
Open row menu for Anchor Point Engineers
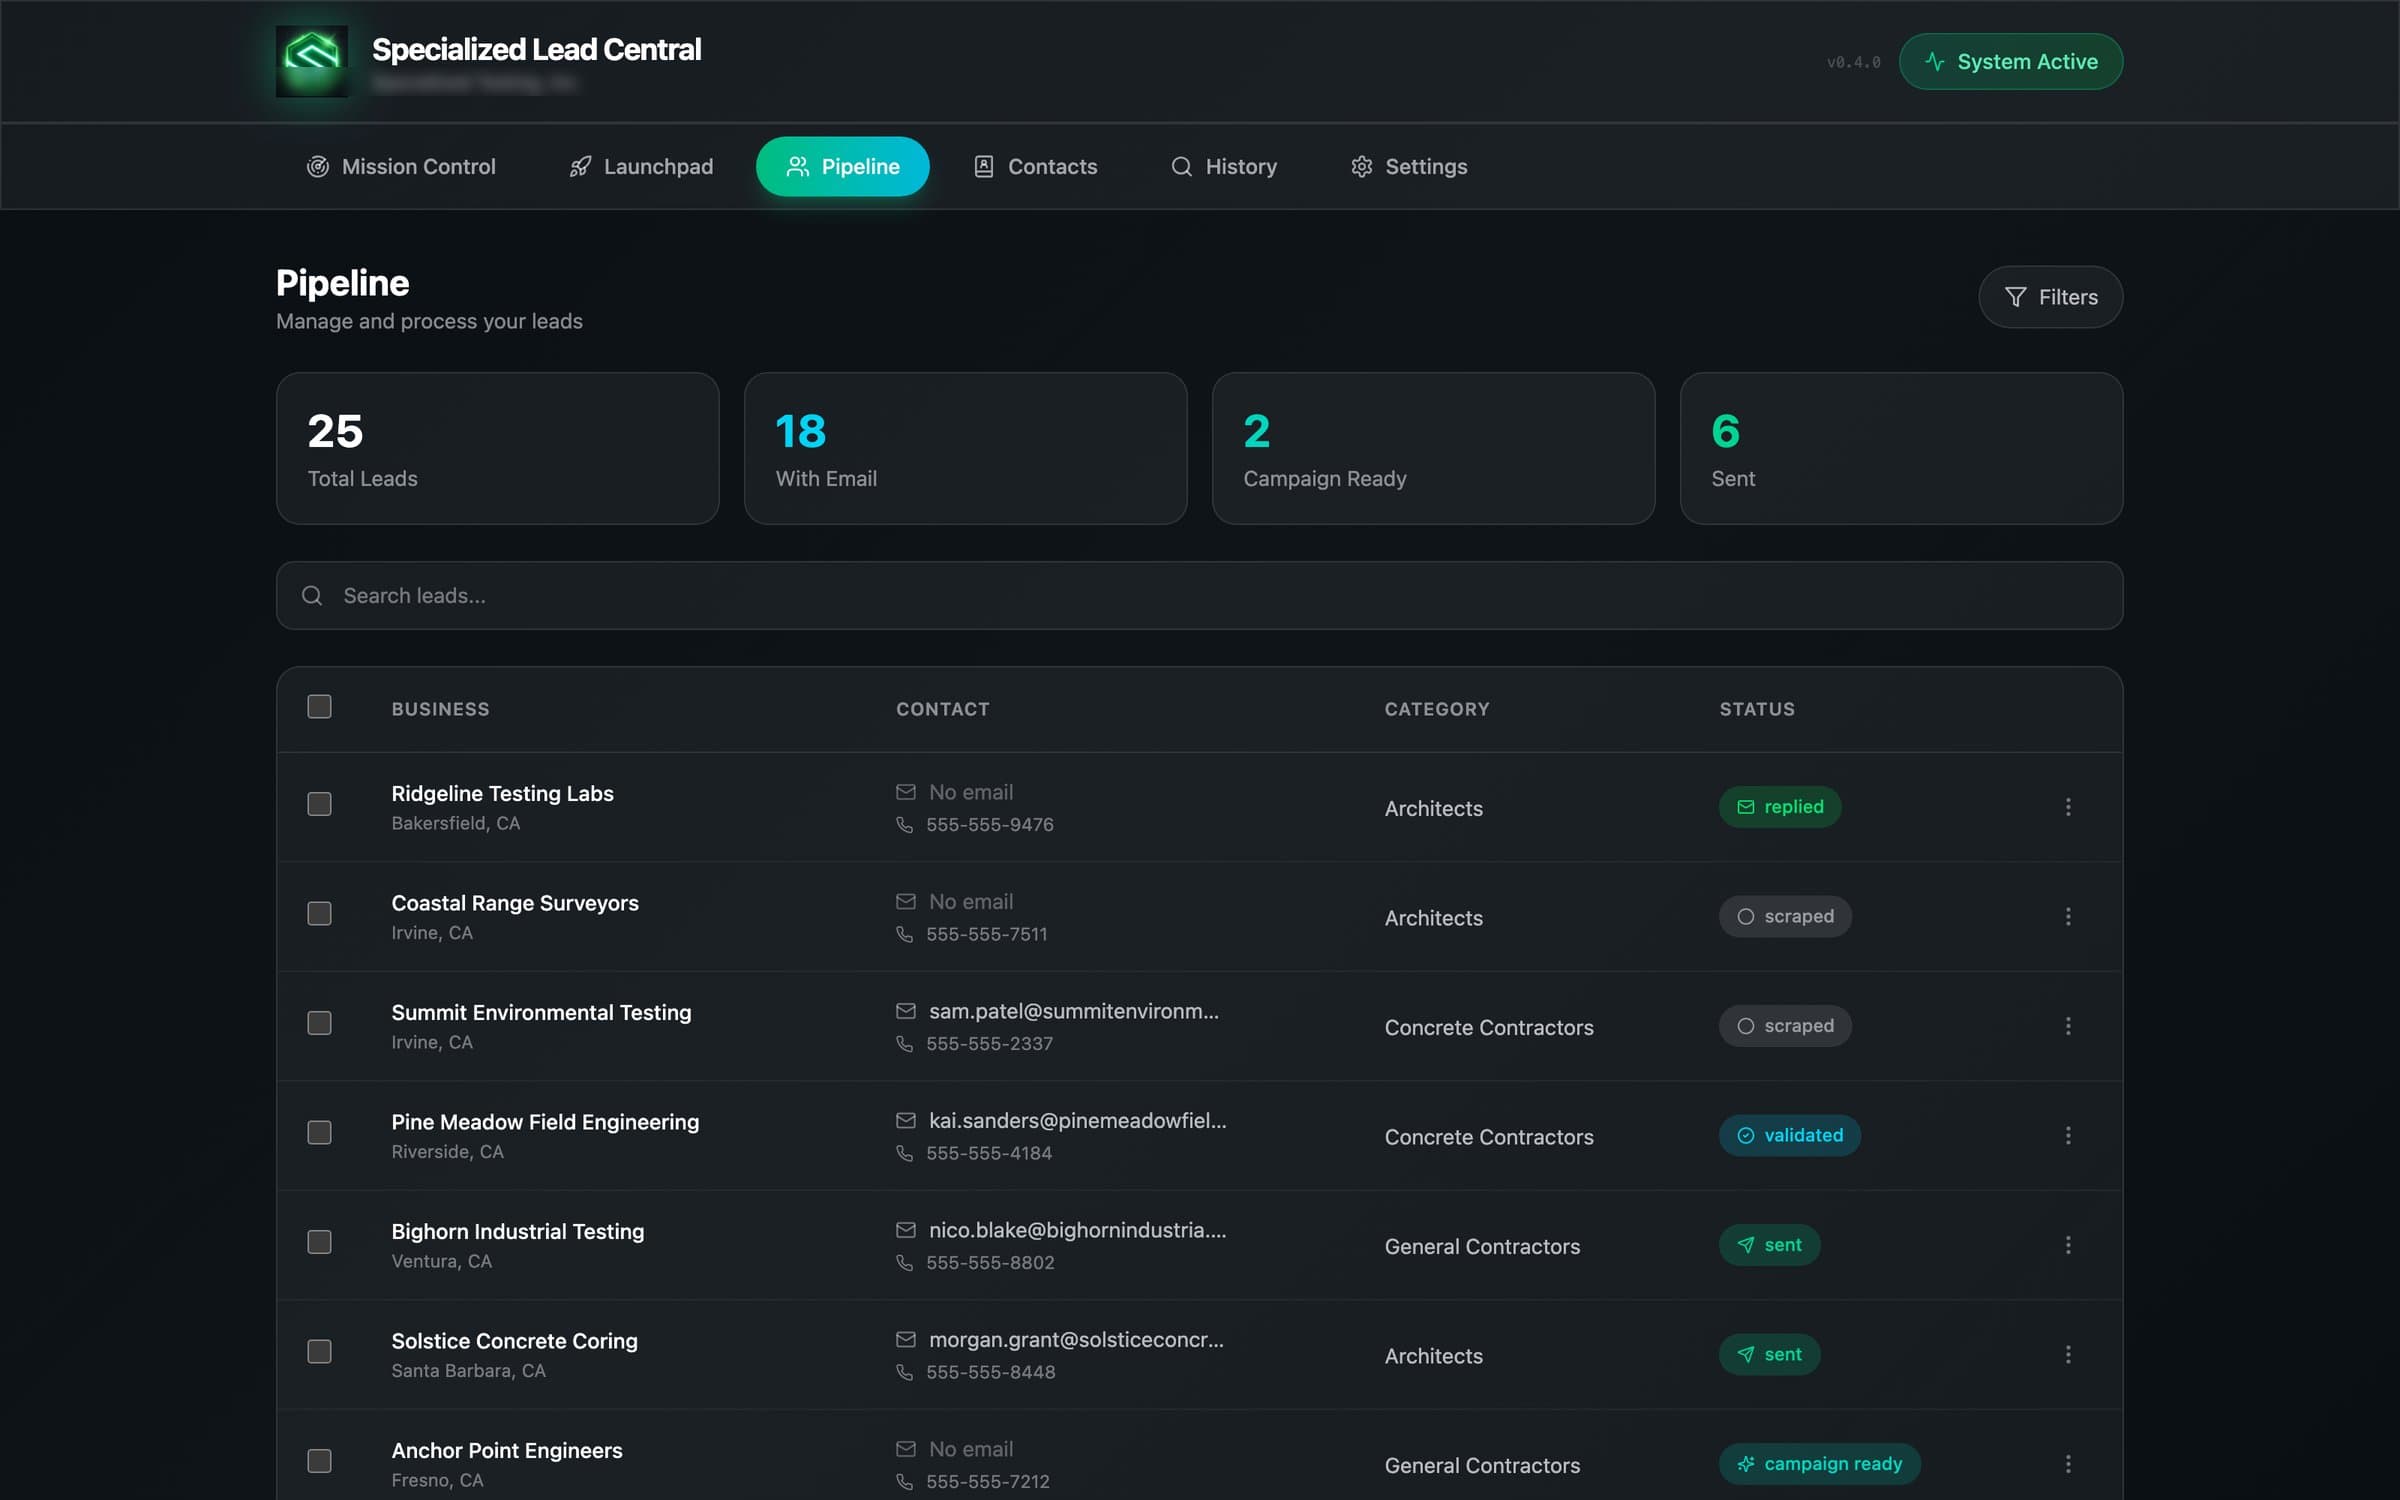point(2068,1464)
